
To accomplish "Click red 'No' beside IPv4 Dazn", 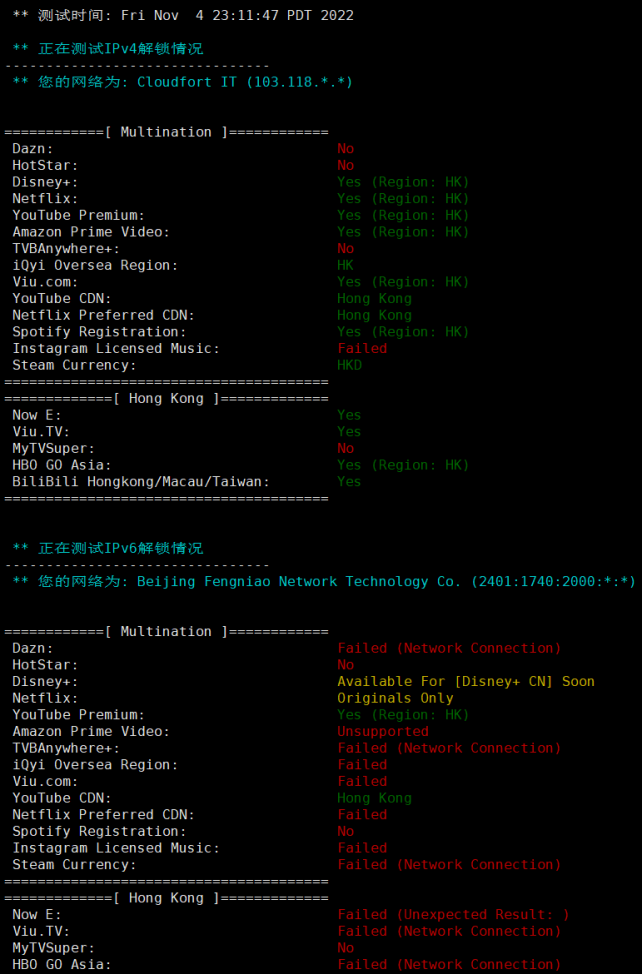I will (x=345, y=148).
